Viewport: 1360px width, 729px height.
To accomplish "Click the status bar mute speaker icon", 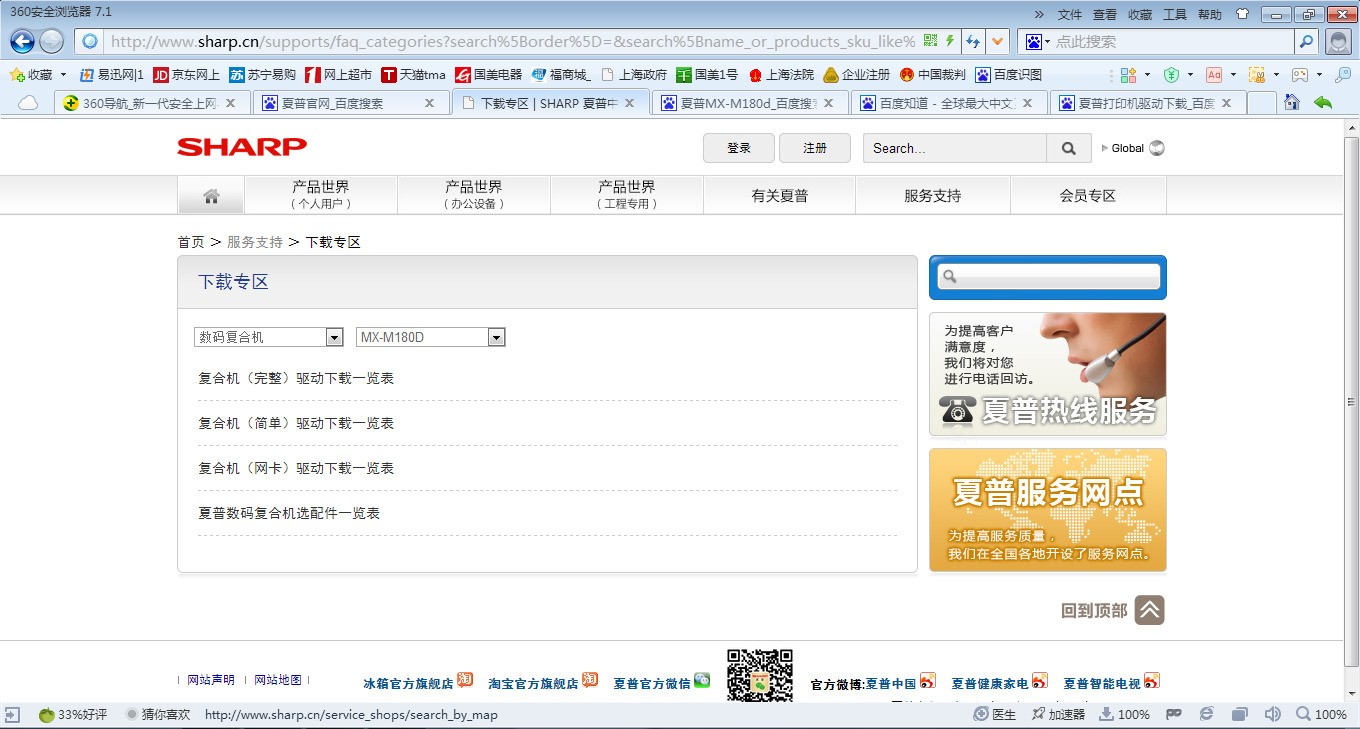I will pyautogui.click(x=1272, y=714).
